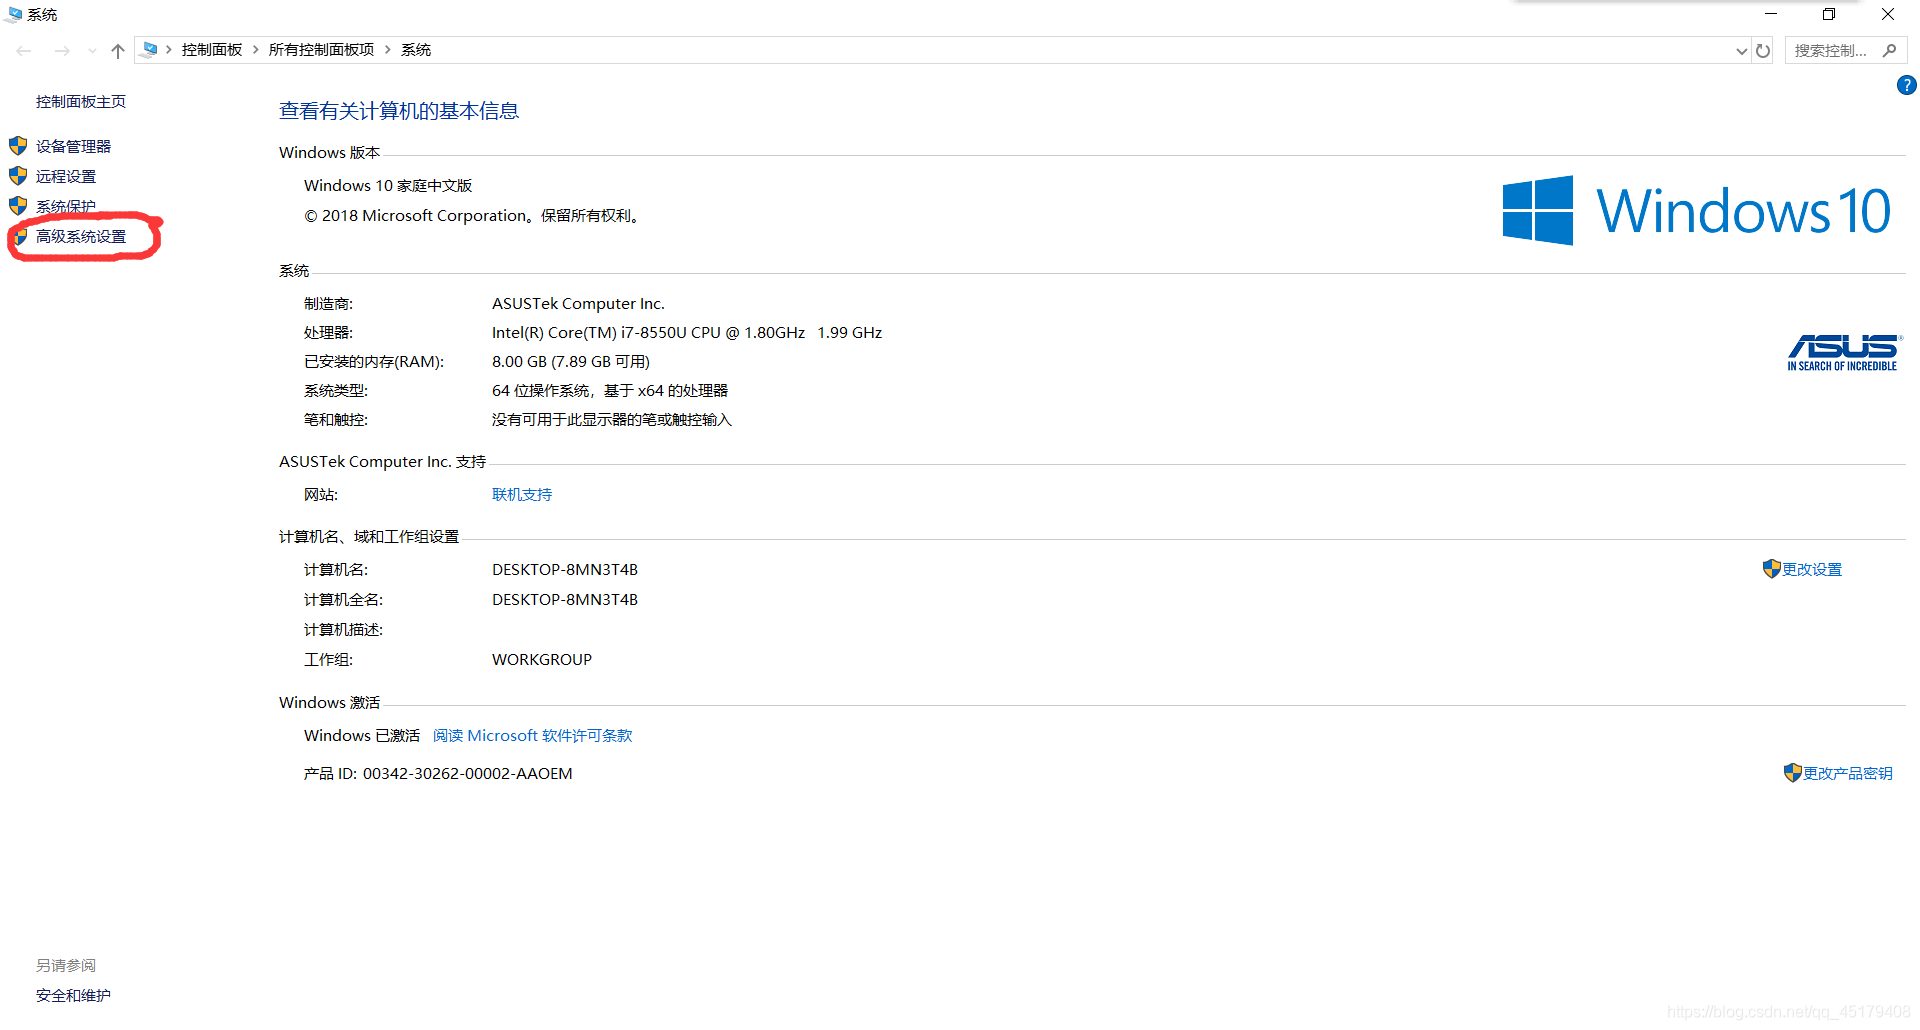Click the shield icon beside 系统保护
1920x1030 pixels.
pos(18,206)
